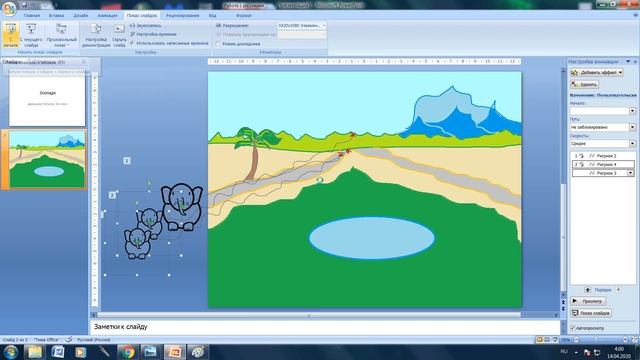Click fit slide to window icon
Screen dimensions: 640x360
pos(634,340)
